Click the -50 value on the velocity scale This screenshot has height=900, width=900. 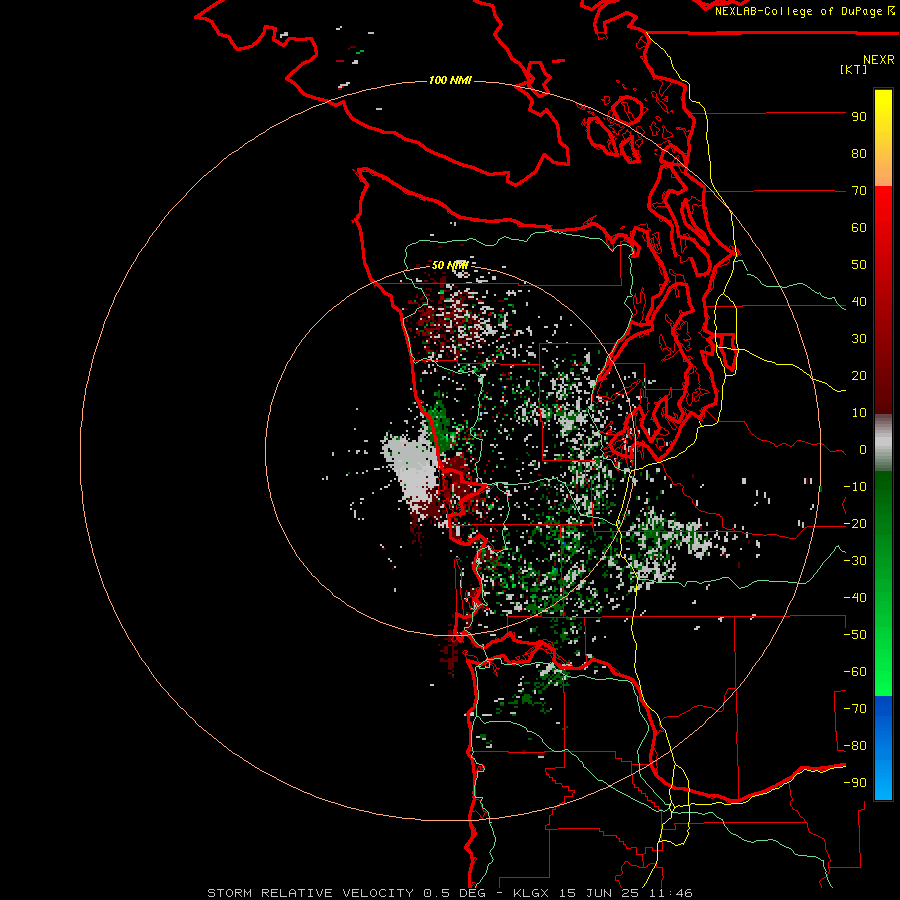[x=855, y=635]
